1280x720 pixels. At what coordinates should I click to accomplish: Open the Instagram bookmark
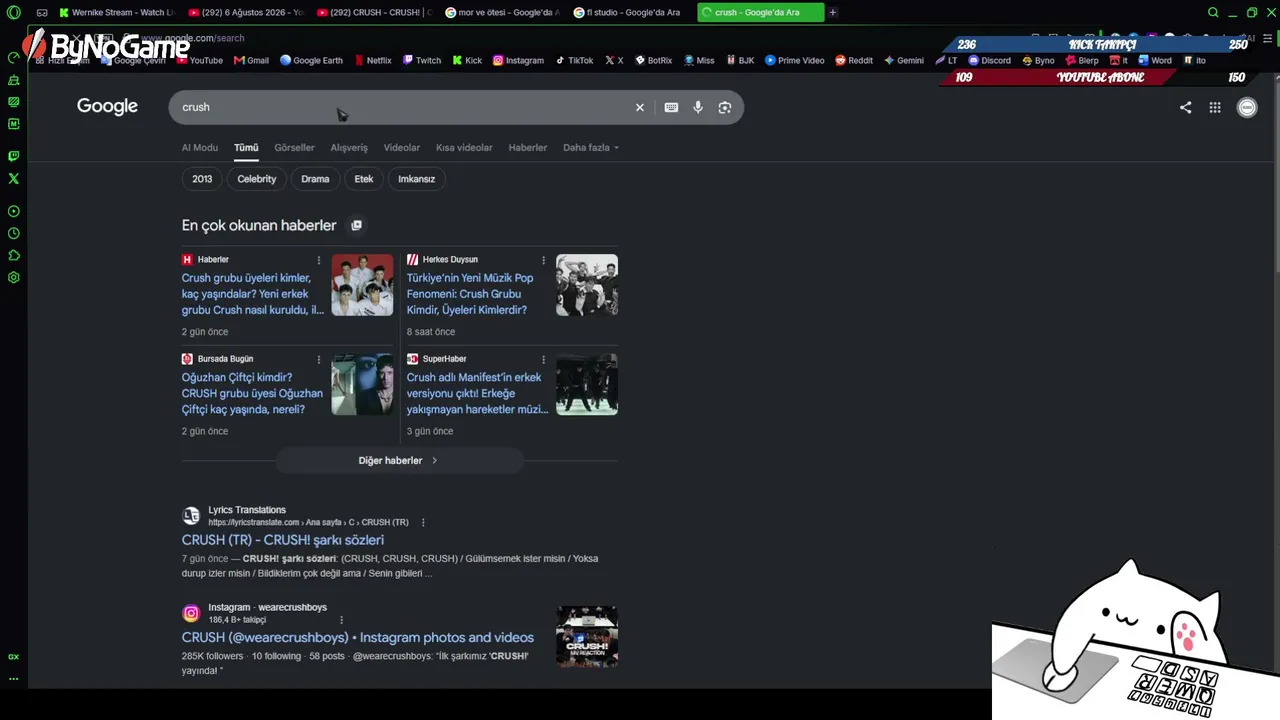pos(518,60)
